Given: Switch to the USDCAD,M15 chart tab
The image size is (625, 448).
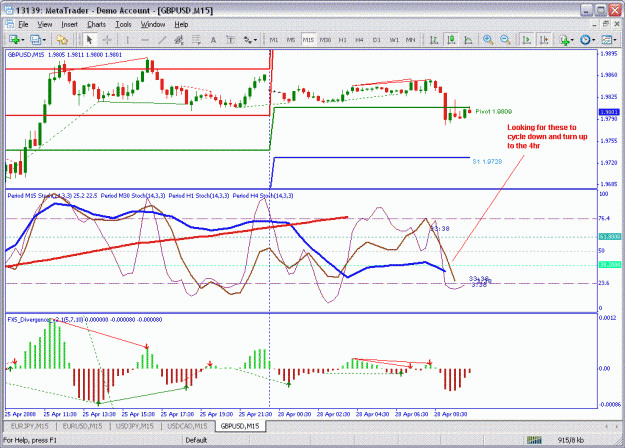Looking at the screenshot, I should pos(187,426).
